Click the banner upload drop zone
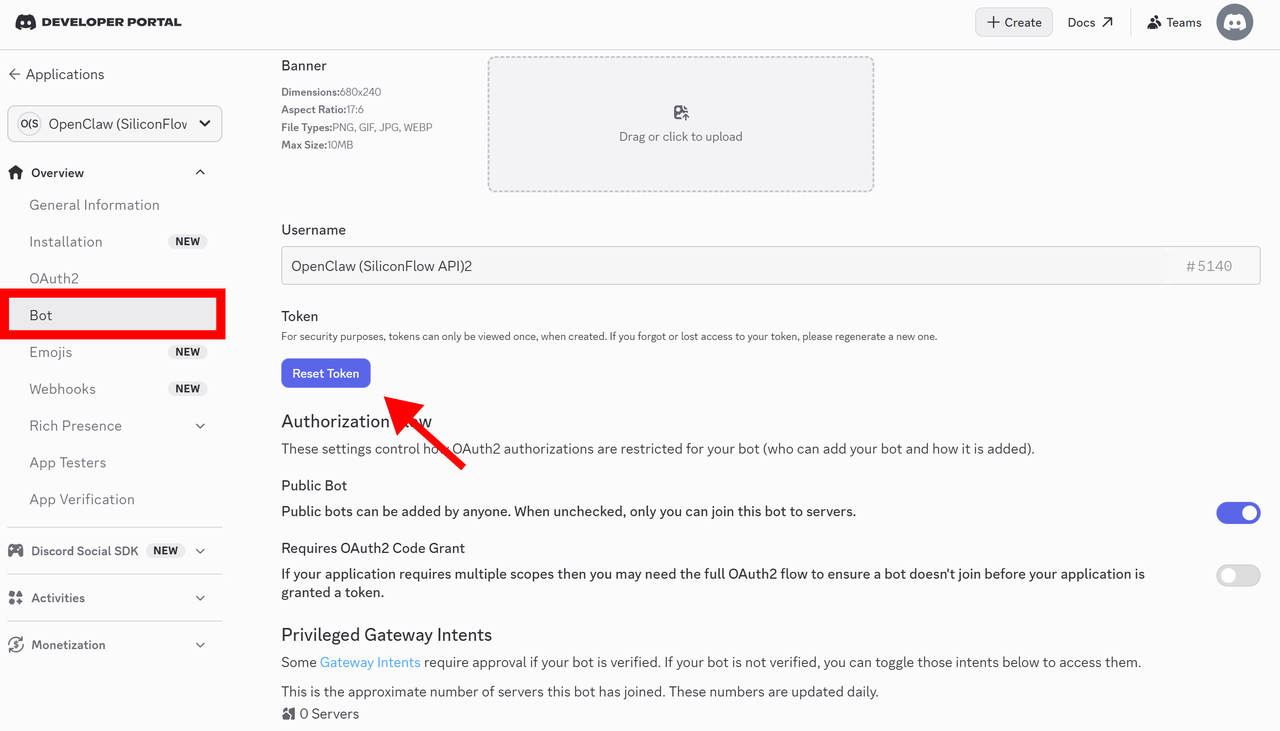The image size is (1280, 731). pyautogui.click(x=681, y=124)
